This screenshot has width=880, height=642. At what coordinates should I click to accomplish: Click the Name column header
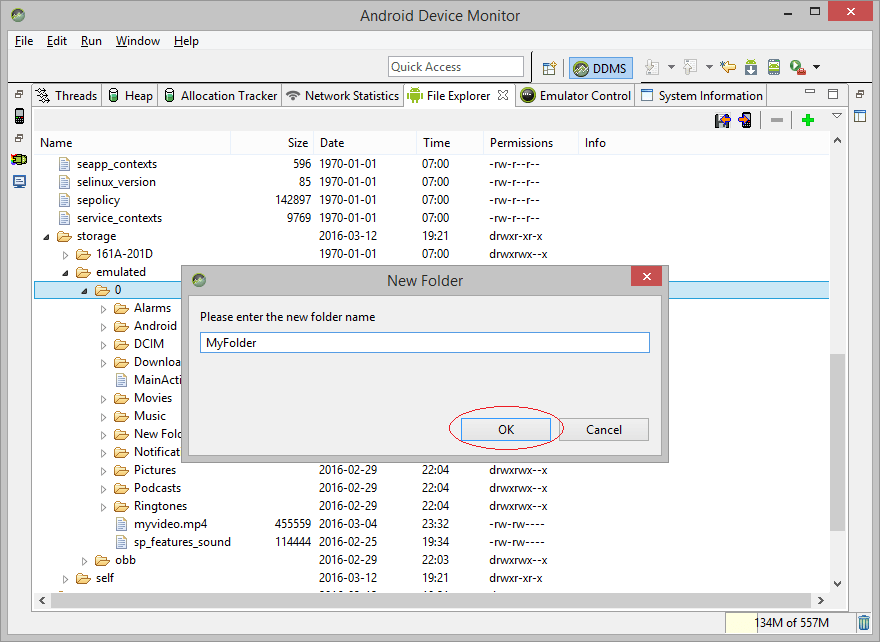[132, 143]
